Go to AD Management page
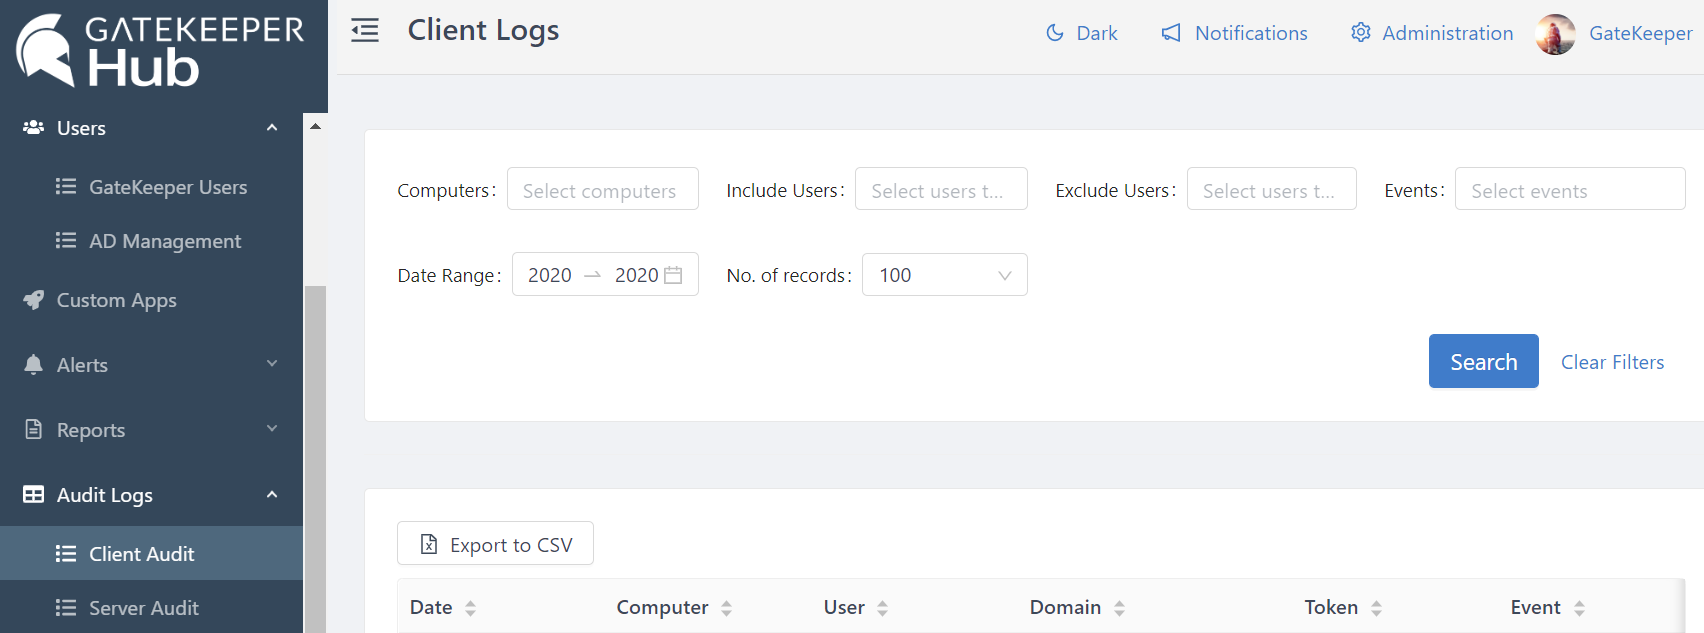Image resolution: width=1704 pixels, height=633 pixels. click(164, 241)
